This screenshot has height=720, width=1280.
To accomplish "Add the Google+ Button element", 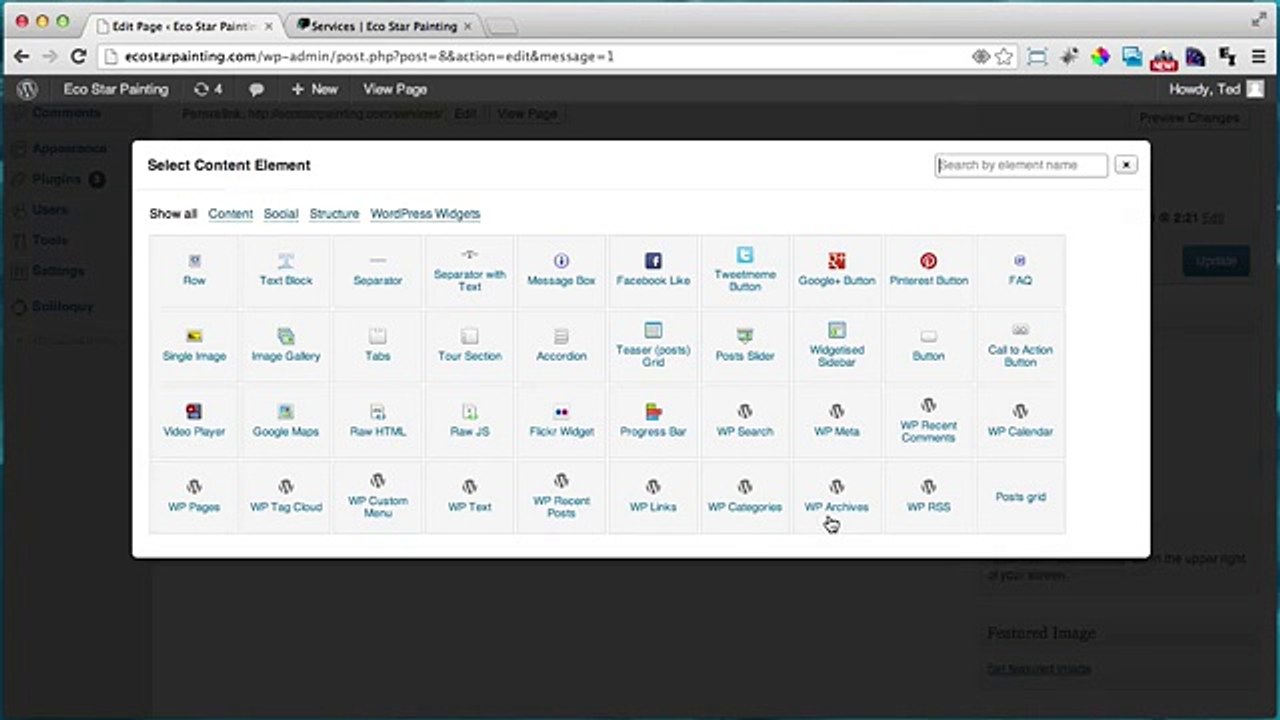I will [x=837, y=271].
